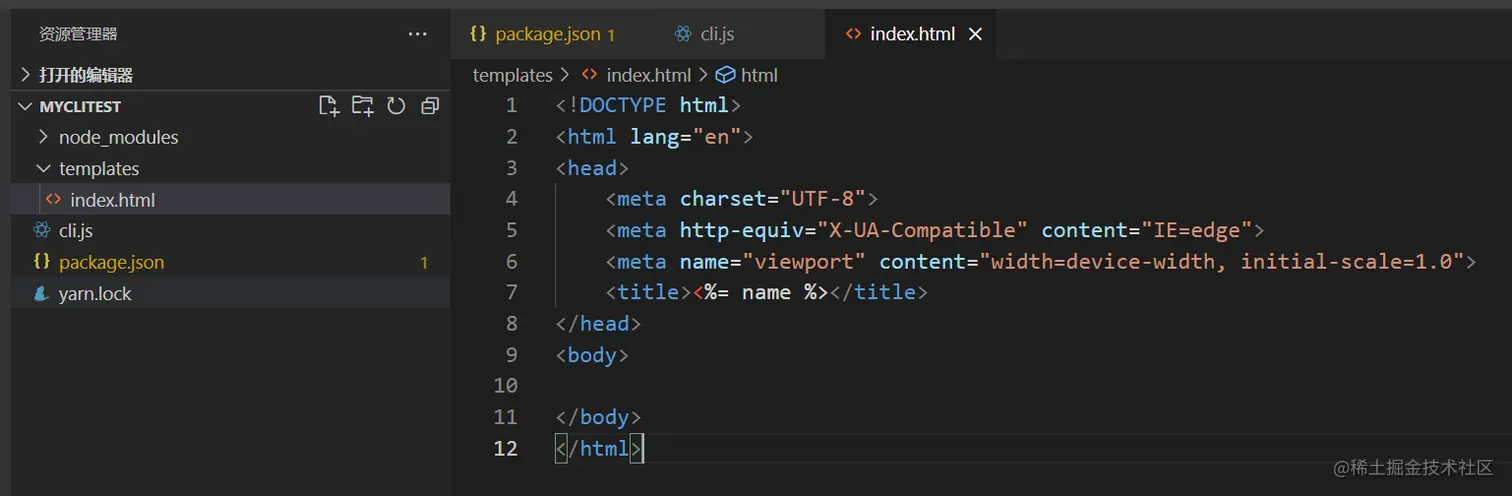Click the closing </html> tag
The image size is (1512, 496).
pos(600,448)
